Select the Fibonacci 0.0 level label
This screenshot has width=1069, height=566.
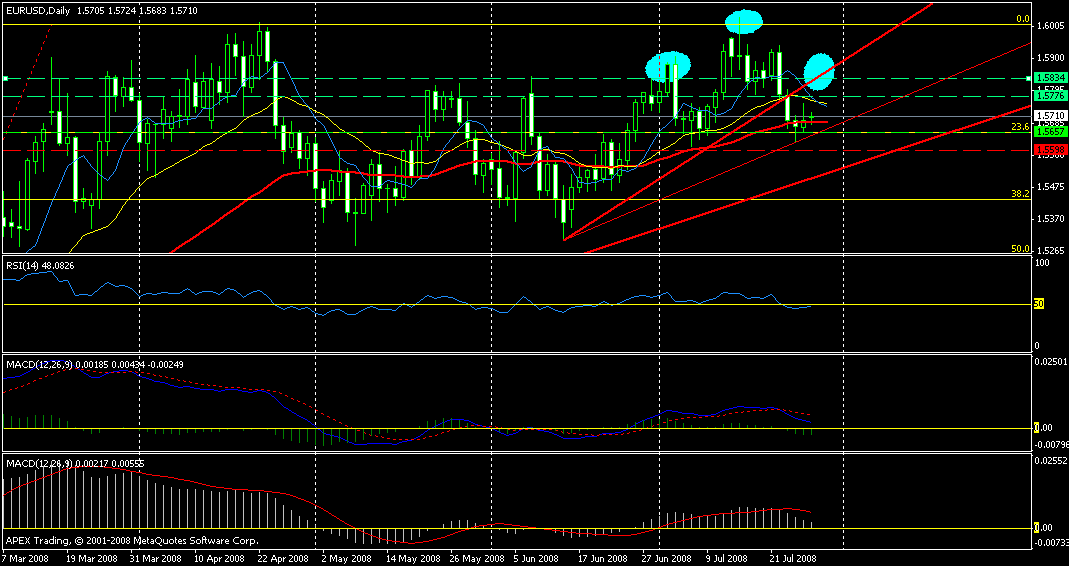[x=1023, y=19]
